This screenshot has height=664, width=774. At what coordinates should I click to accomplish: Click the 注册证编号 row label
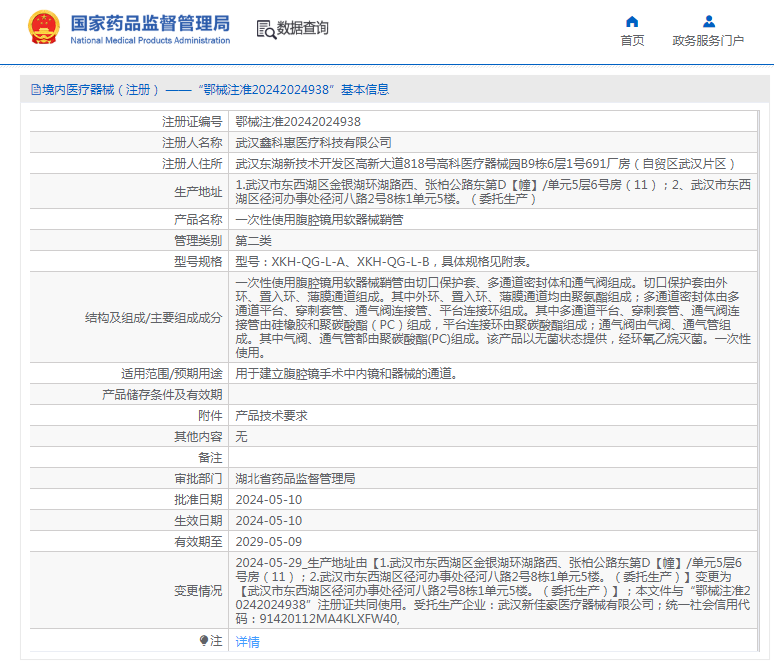(192, 121)
